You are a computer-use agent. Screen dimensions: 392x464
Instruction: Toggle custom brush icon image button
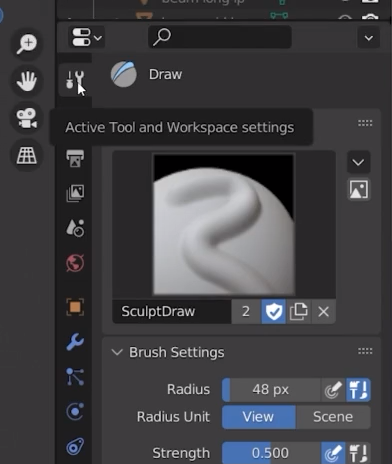point(358,189)
